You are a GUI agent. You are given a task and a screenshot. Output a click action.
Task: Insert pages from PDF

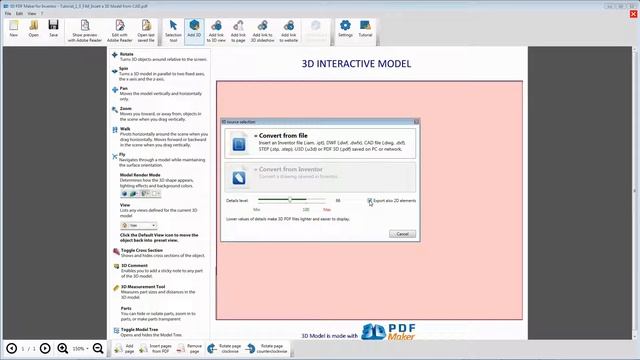[x=156, y=348]
